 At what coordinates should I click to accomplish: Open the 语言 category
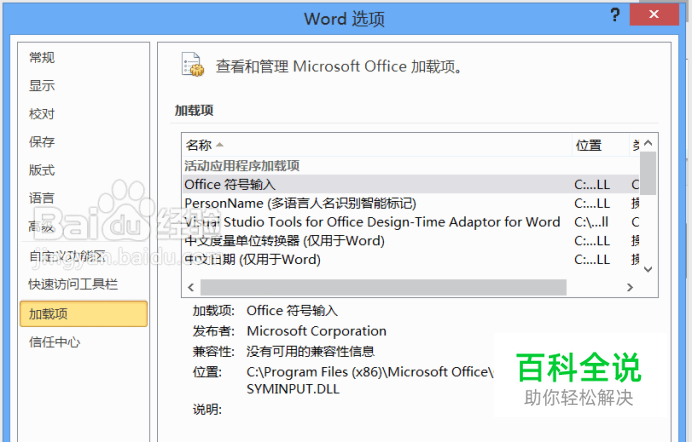[42, 198]
